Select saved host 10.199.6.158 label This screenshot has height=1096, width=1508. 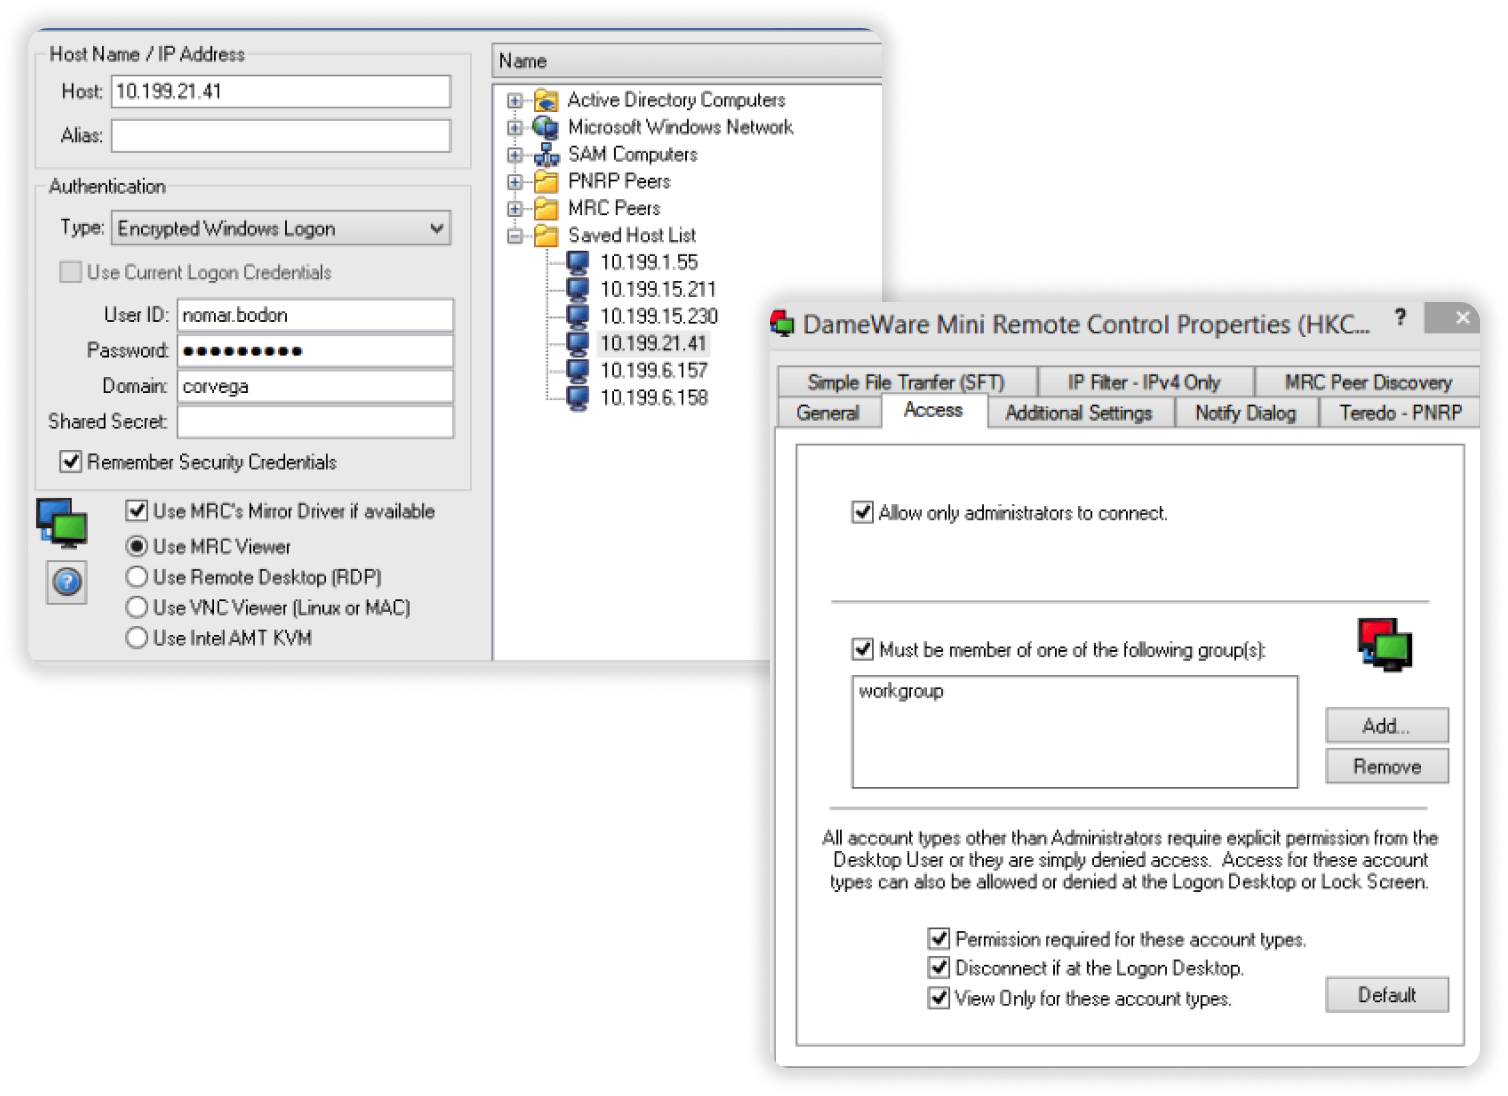(x=654, y=397)
